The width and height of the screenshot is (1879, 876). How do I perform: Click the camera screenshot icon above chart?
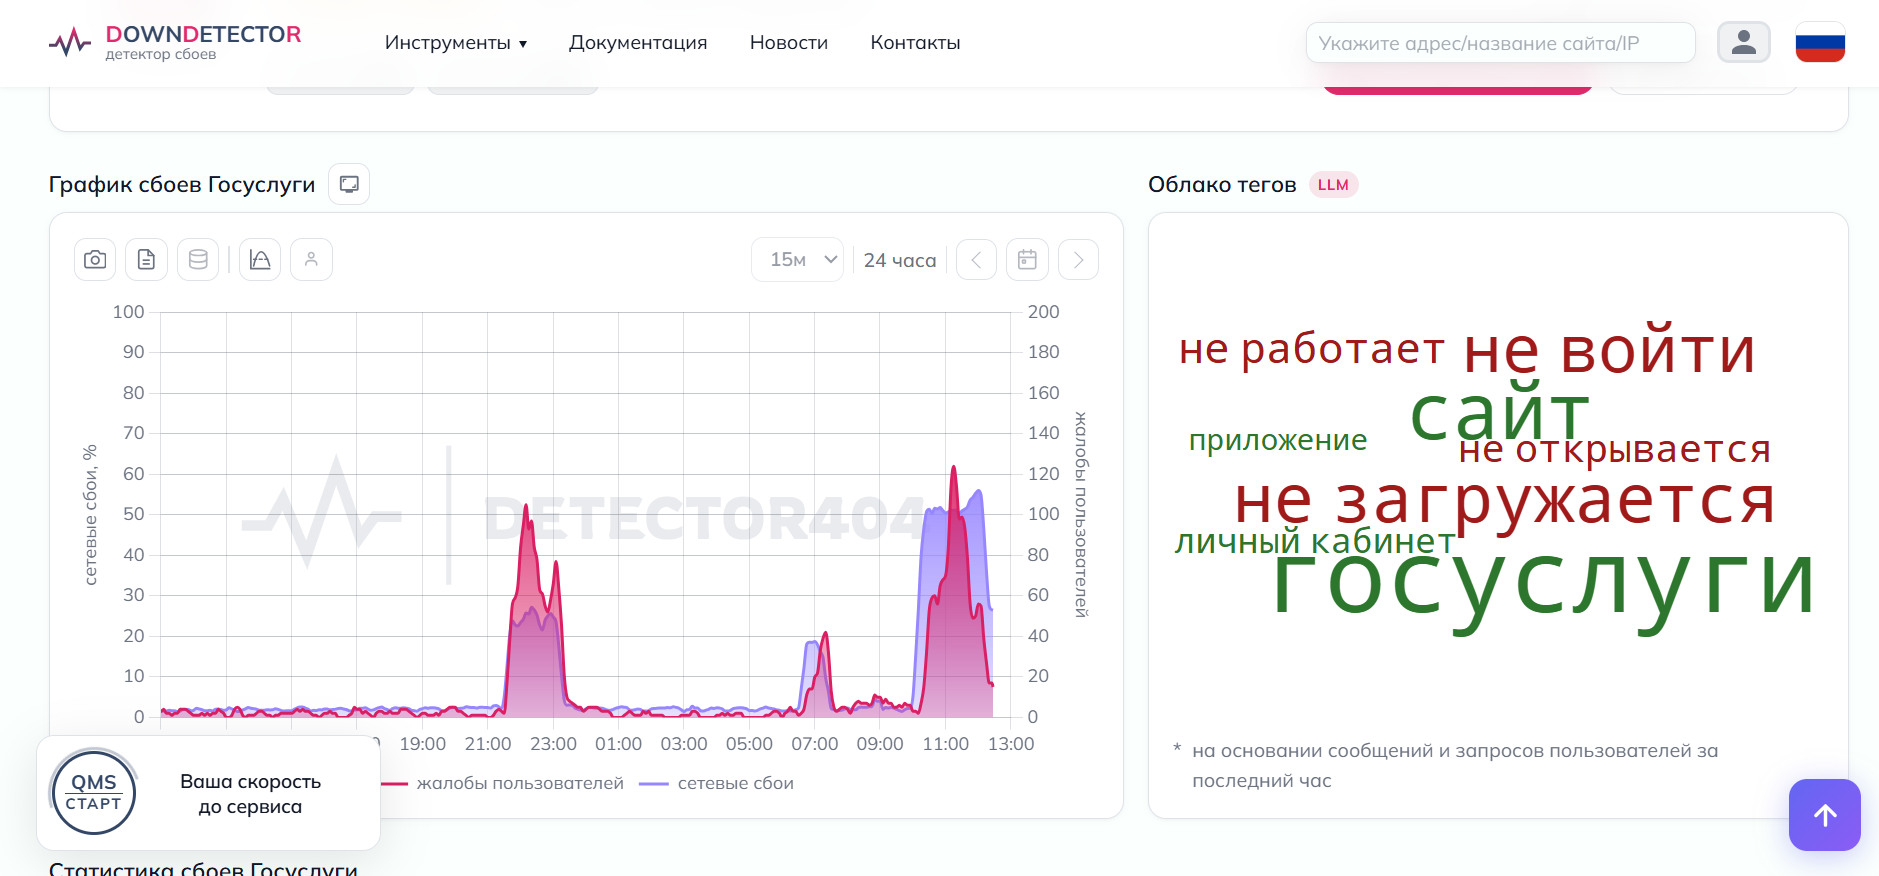click(95, 260)
